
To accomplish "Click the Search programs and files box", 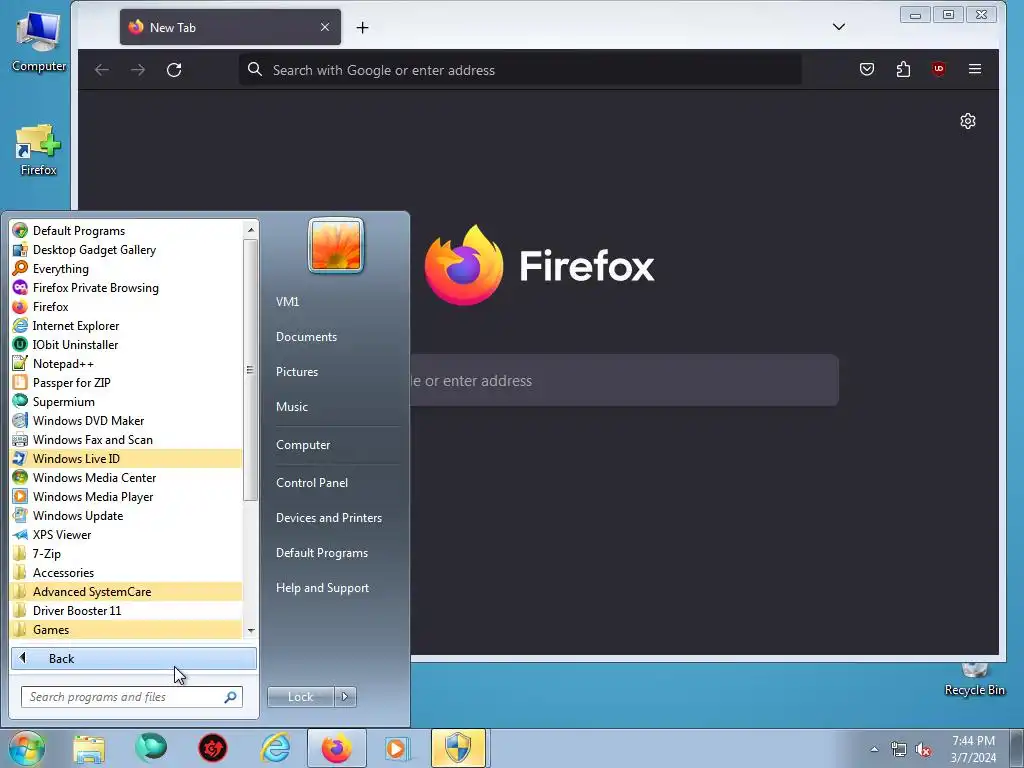I will (131, 697).
